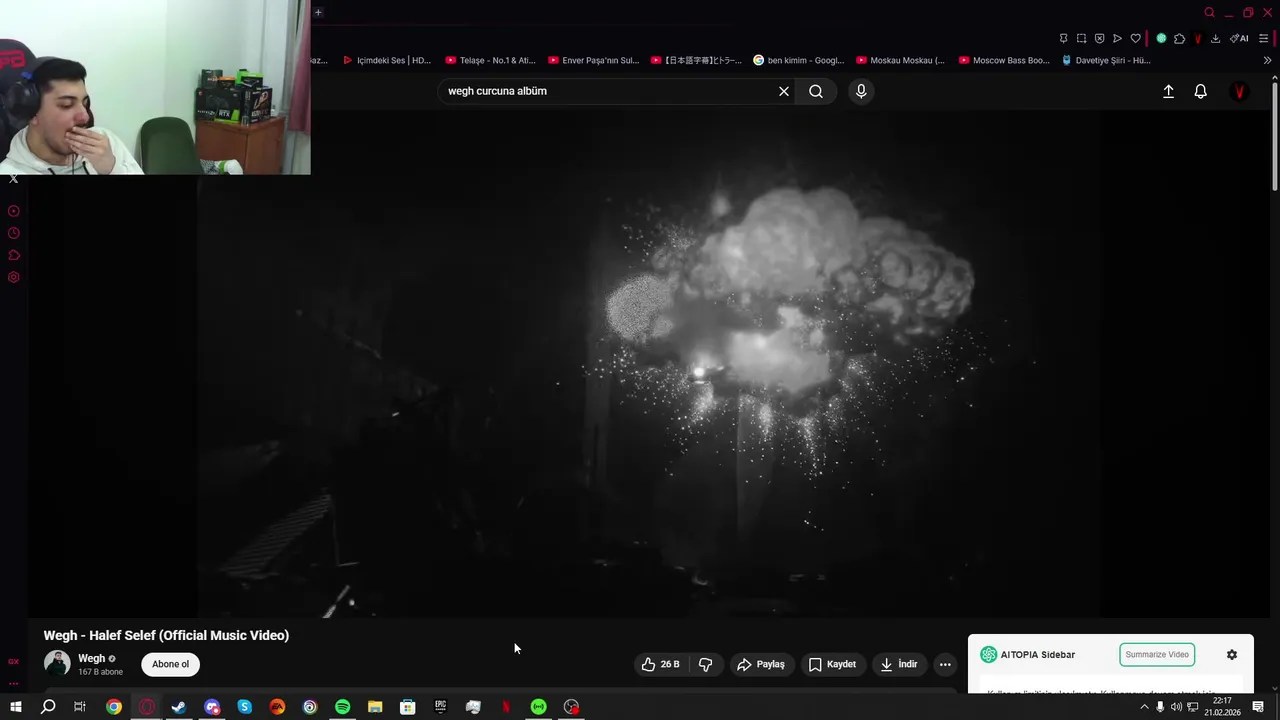Open Windows taskbar search

(x=48, y=707)
